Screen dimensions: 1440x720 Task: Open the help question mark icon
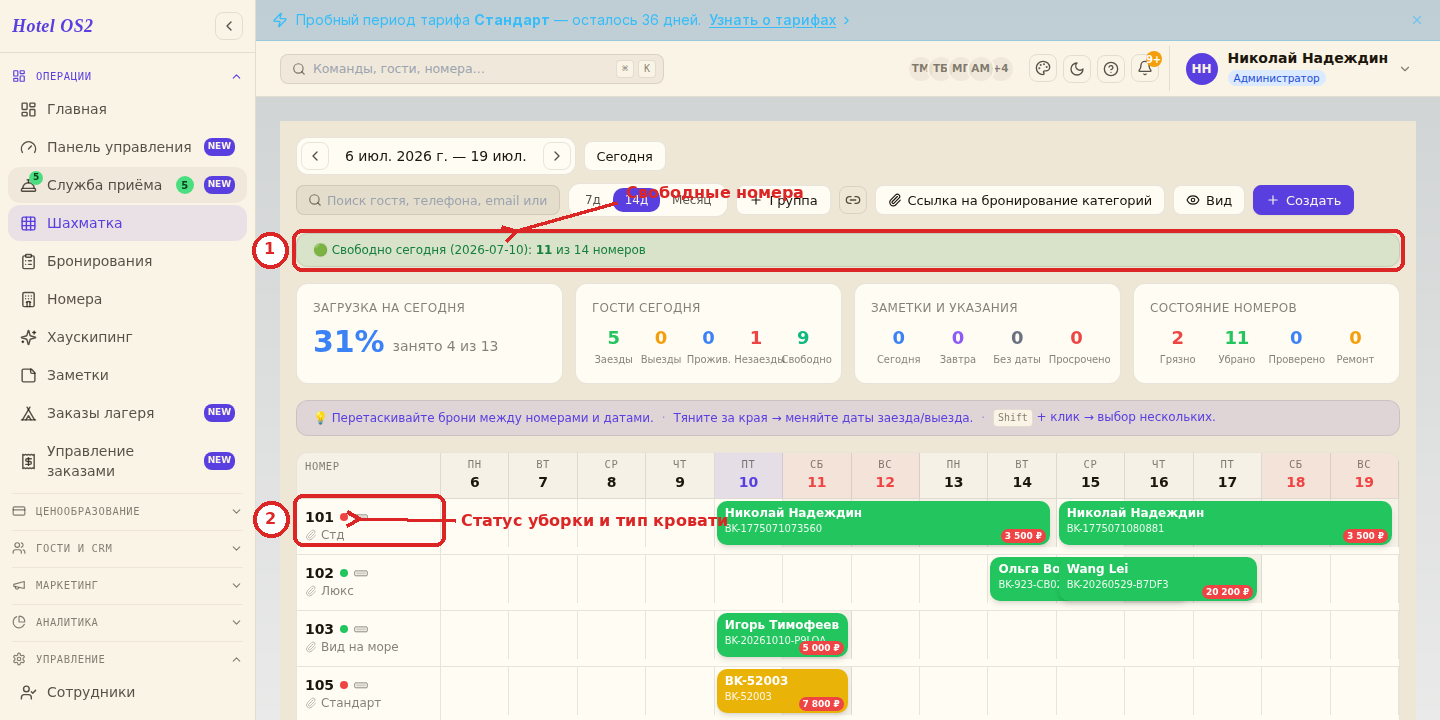[x=1111, y=69]
